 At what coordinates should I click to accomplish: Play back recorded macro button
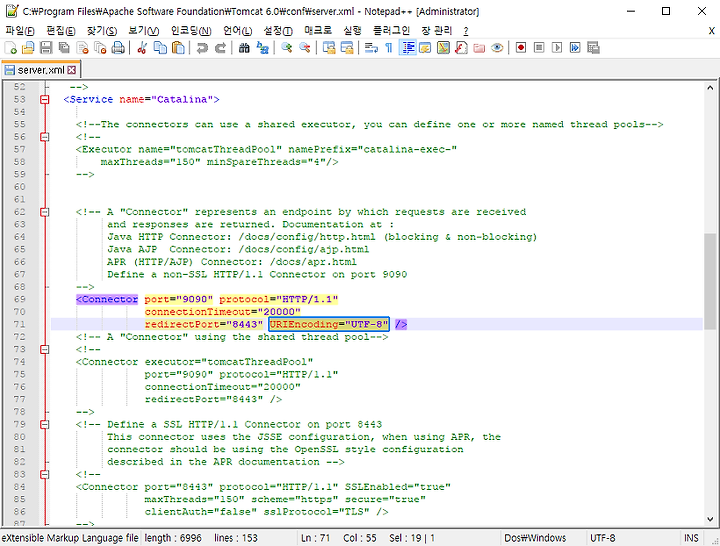tap(557, 47)
